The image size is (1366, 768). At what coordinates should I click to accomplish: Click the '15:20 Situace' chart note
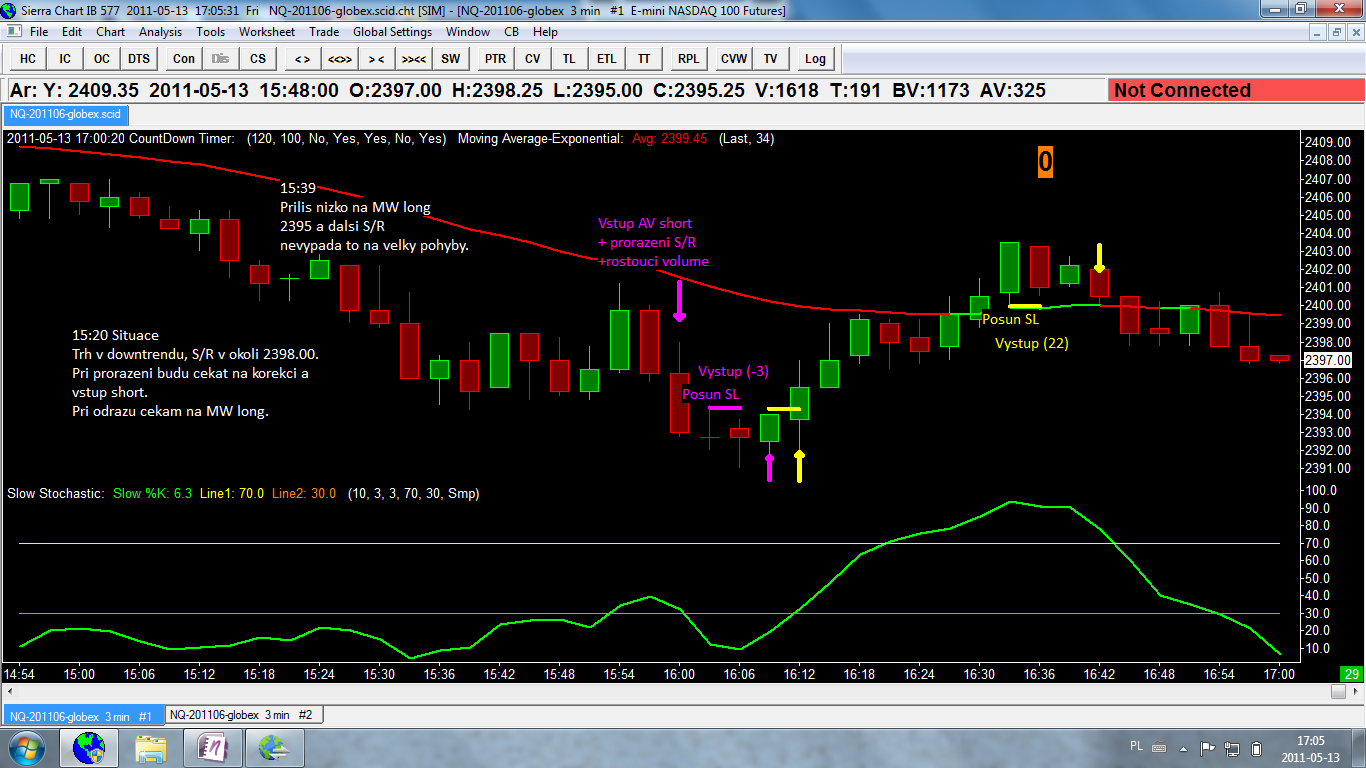point(115,335)
